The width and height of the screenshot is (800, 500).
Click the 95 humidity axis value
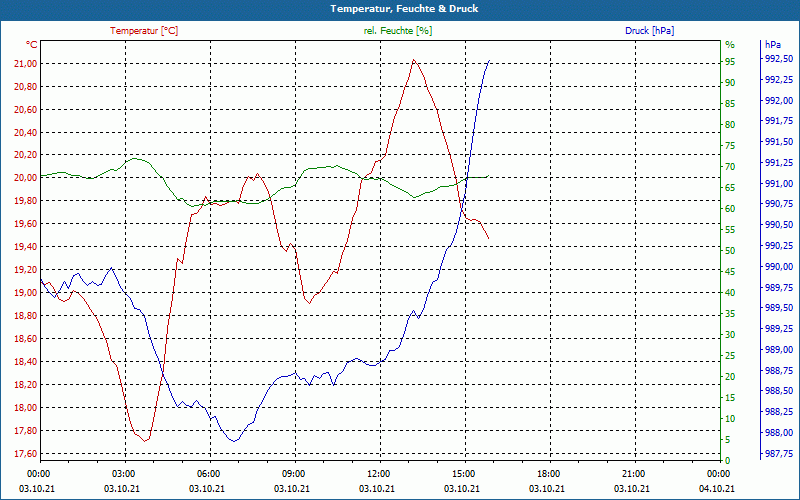point(730,62)
